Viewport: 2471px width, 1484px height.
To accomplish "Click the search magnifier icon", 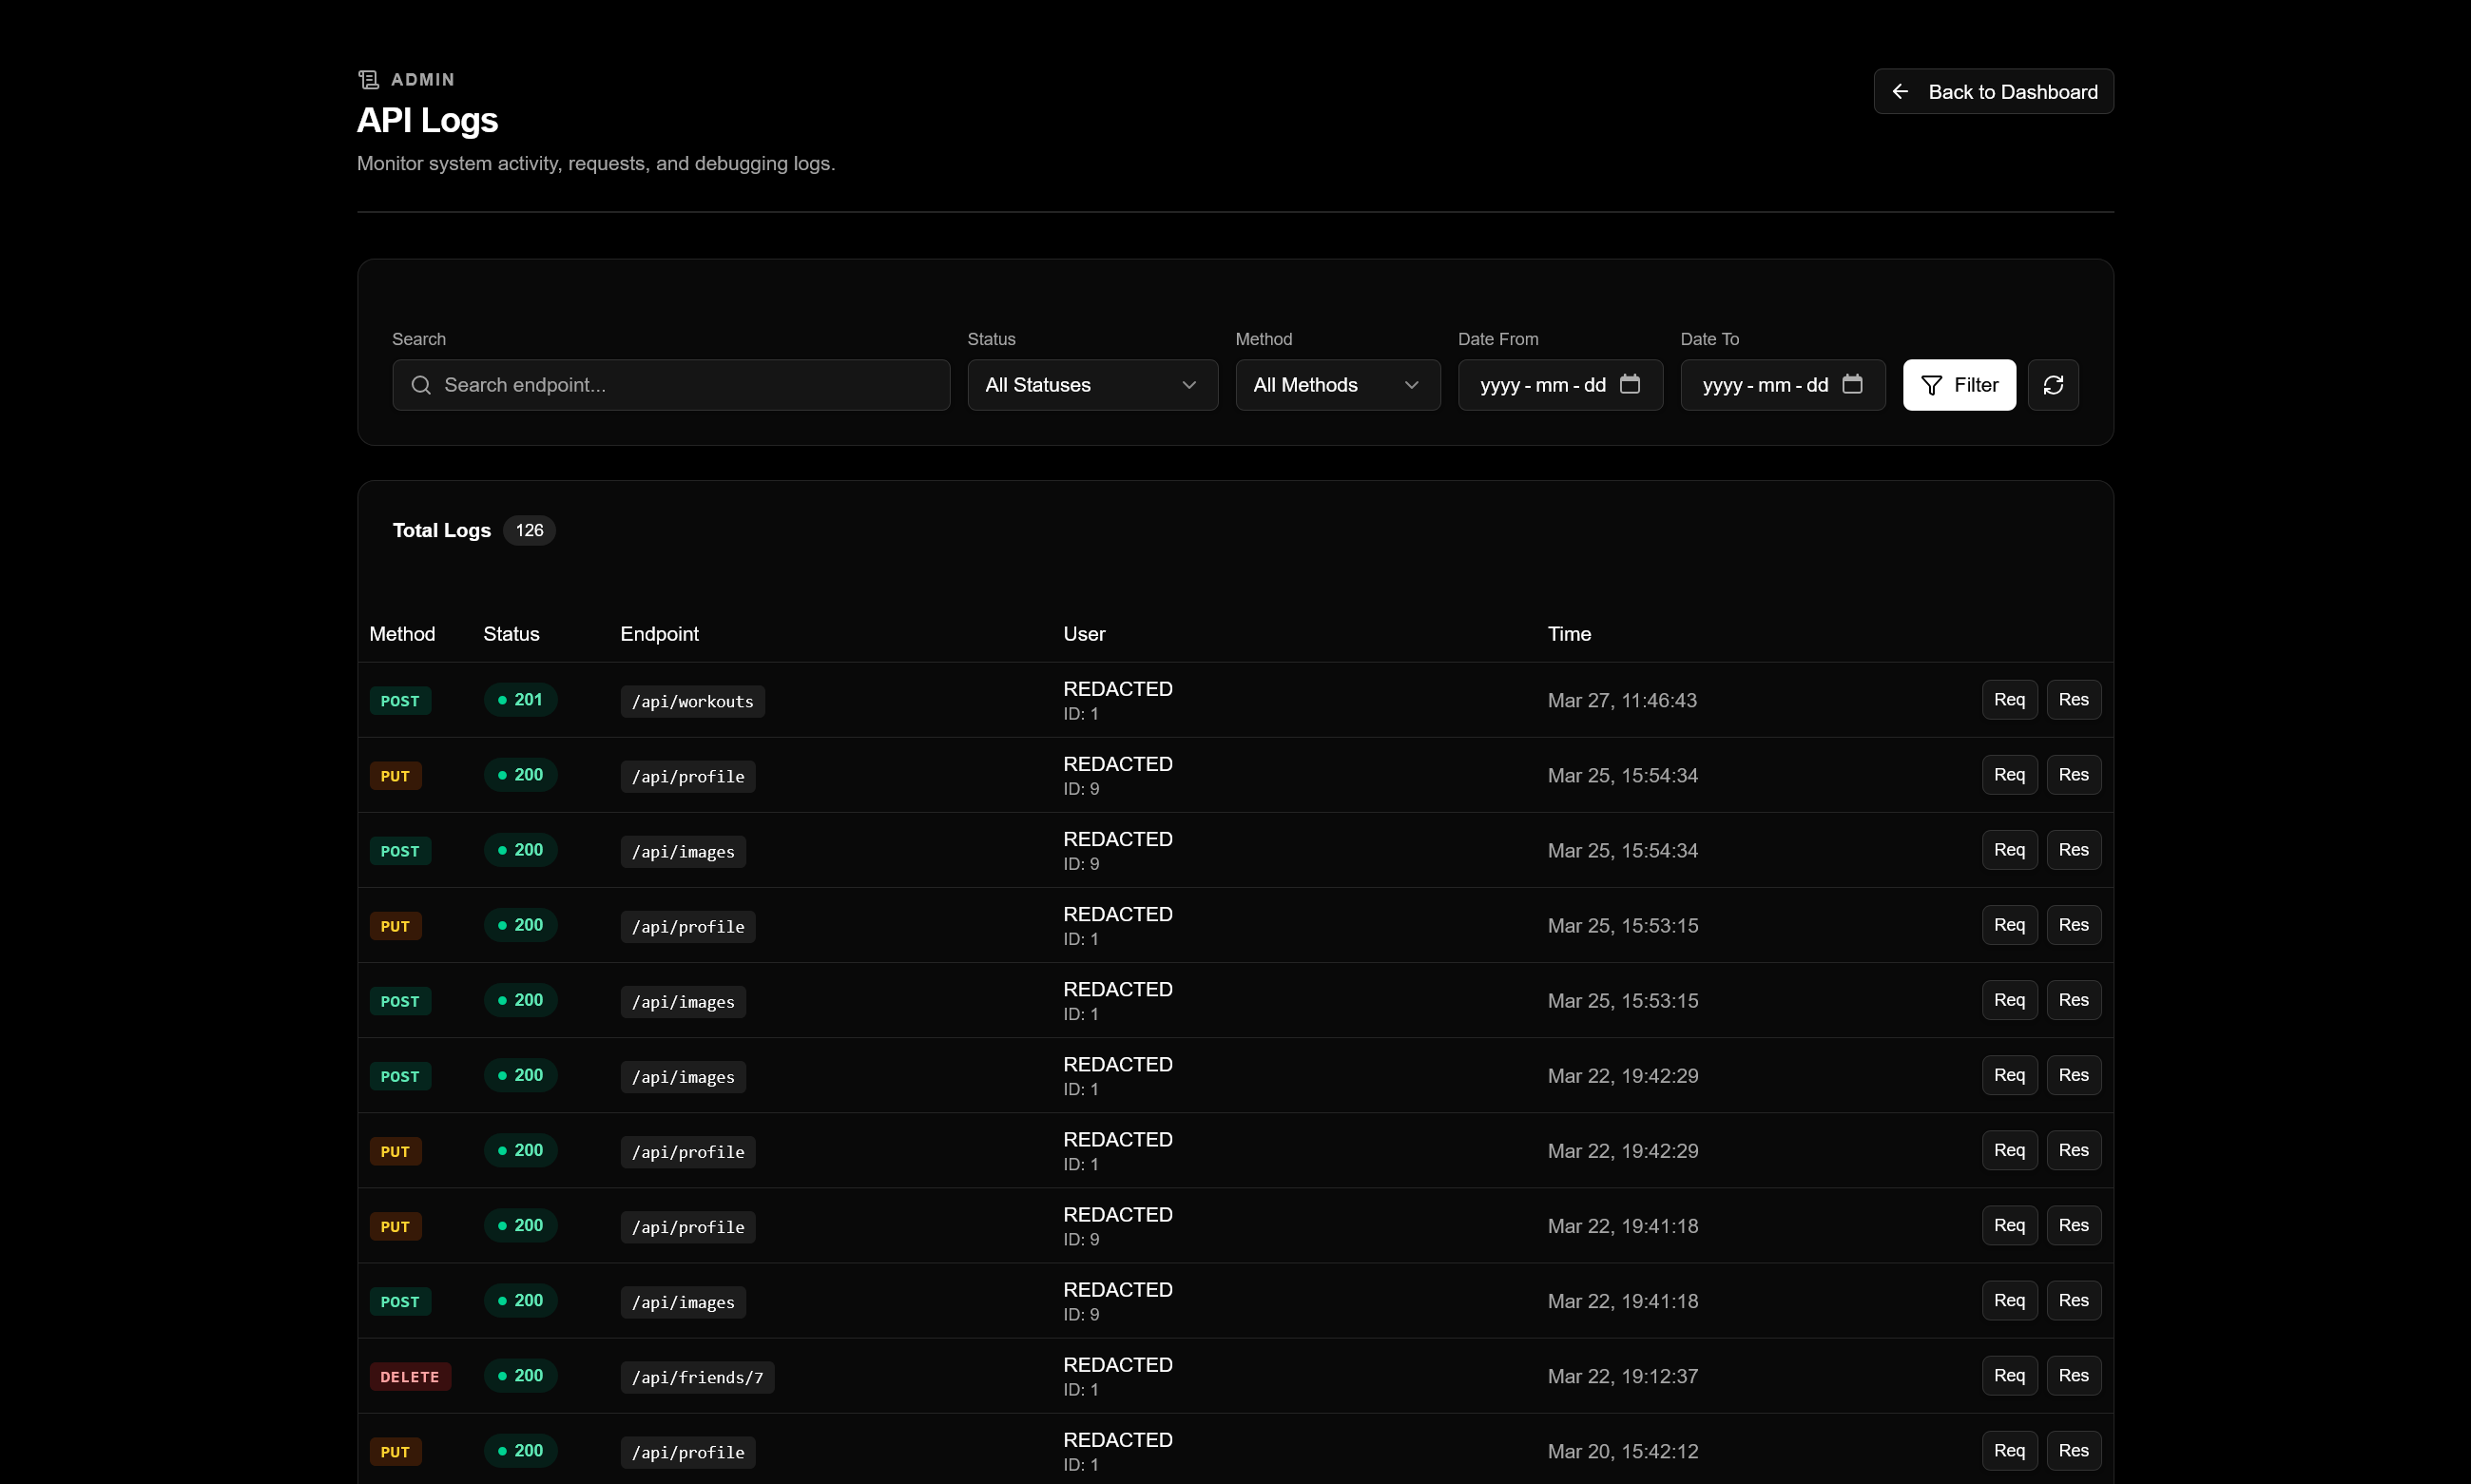I will (420, 385).
